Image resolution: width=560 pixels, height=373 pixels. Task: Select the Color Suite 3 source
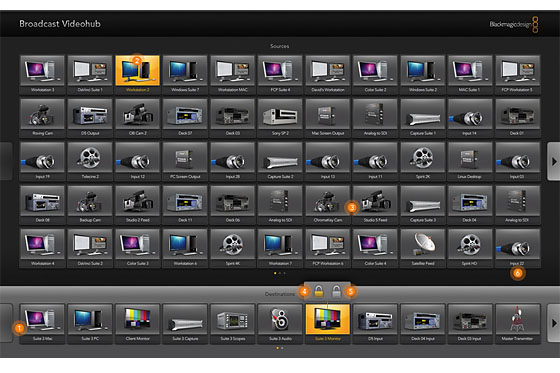click(138, 248)
